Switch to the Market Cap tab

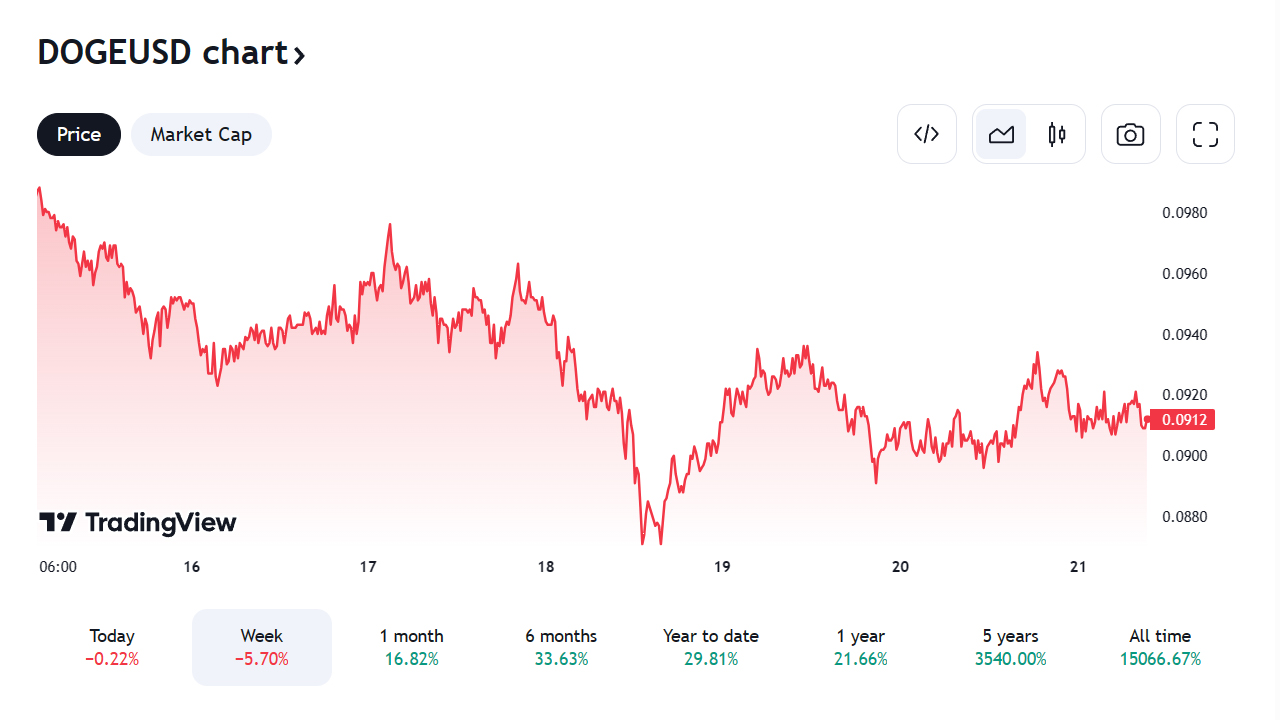pyautogui.click(x=201, y=134)
